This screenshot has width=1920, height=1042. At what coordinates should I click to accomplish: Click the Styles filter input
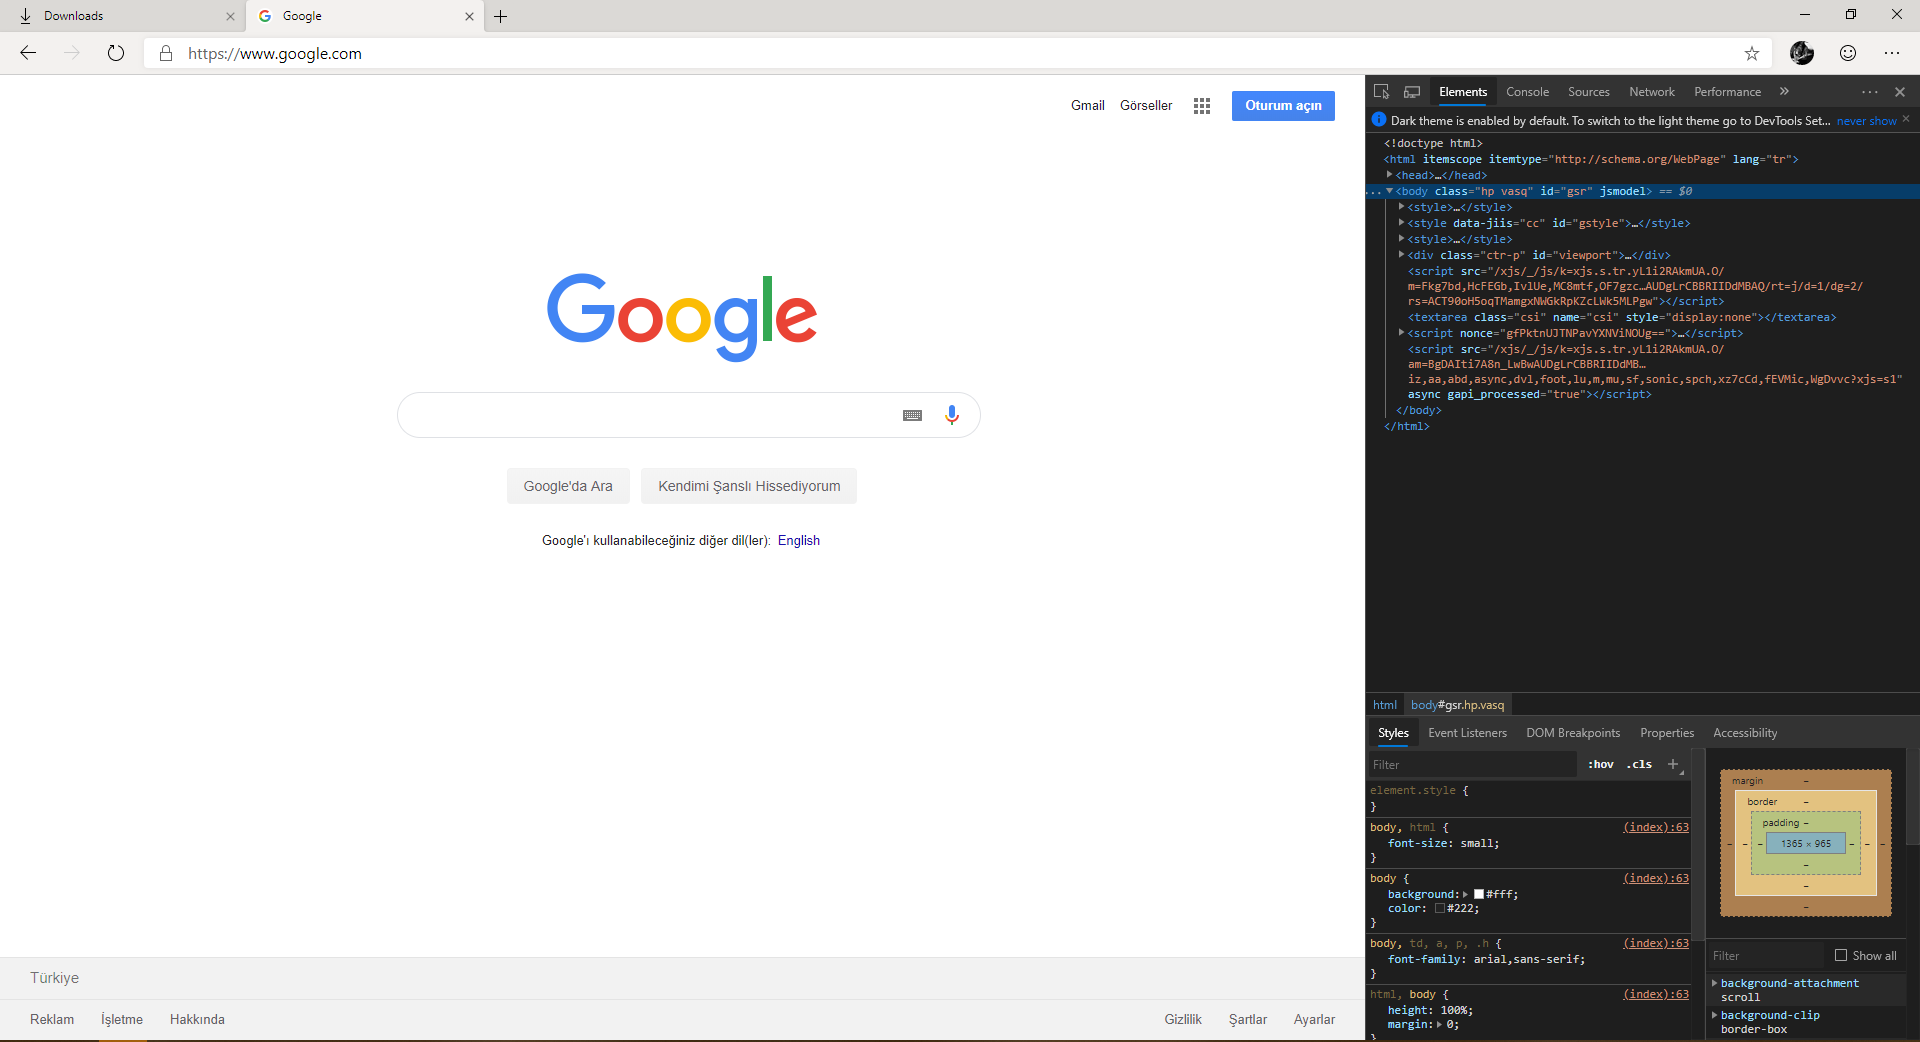pyautogui.click(x=1472, y=764)
